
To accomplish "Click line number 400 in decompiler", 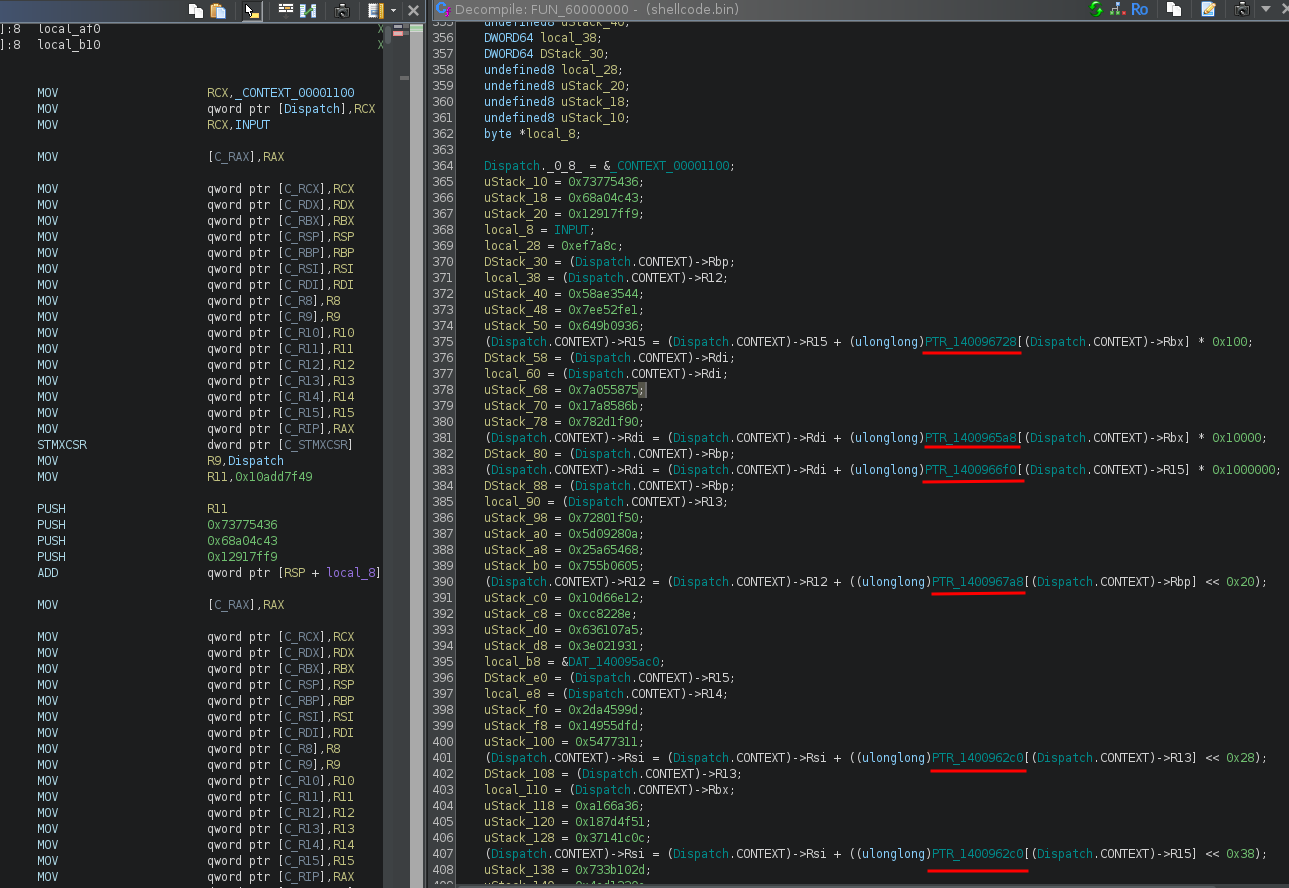I will 442,742.
